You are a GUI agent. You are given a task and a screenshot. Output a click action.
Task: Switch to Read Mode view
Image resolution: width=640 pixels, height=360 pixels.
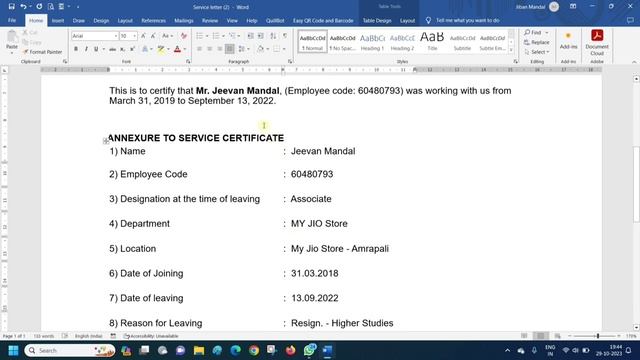524,336
